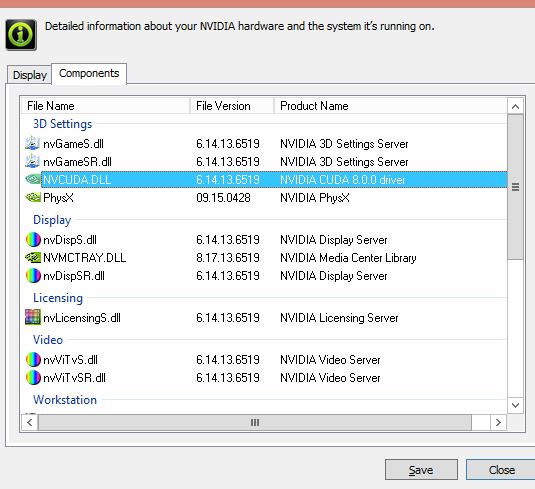Click NVIDIA Video Server for nvViTvS.dll
535x489 pixels.
point(330,360)
